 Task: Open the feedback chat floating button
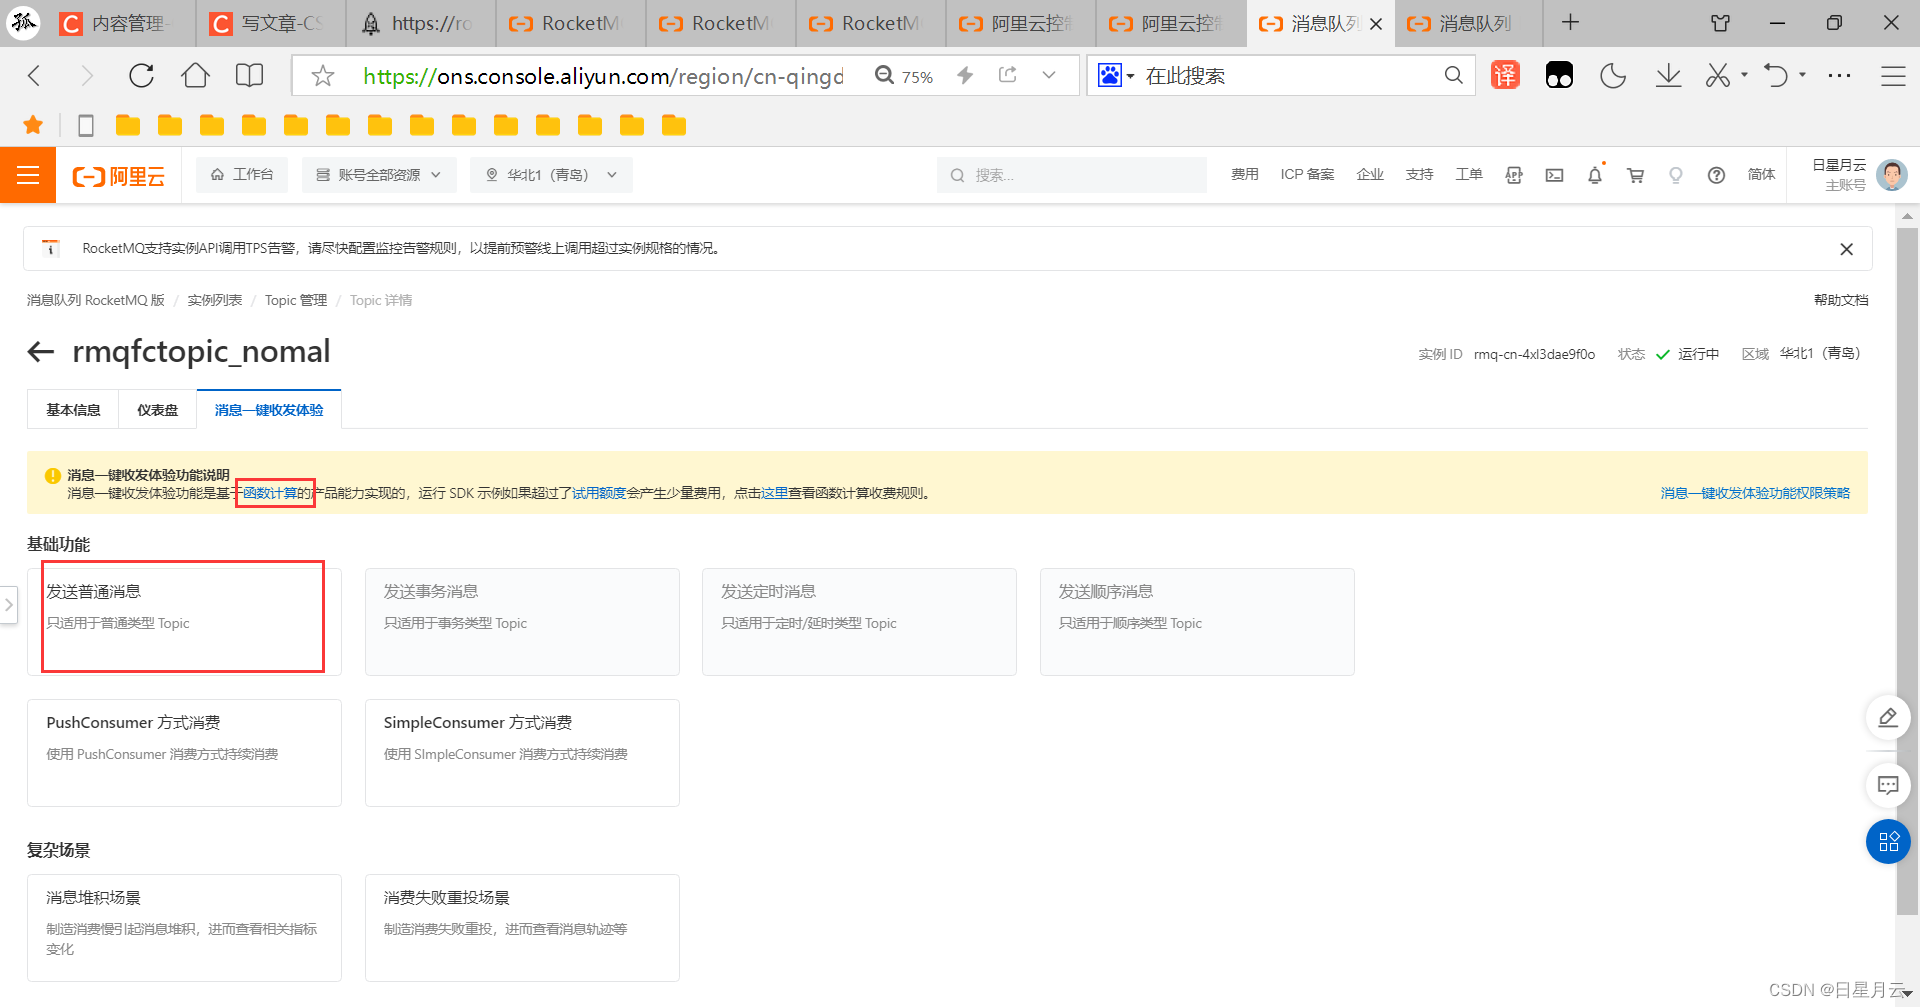click(x=1888, y=785)
